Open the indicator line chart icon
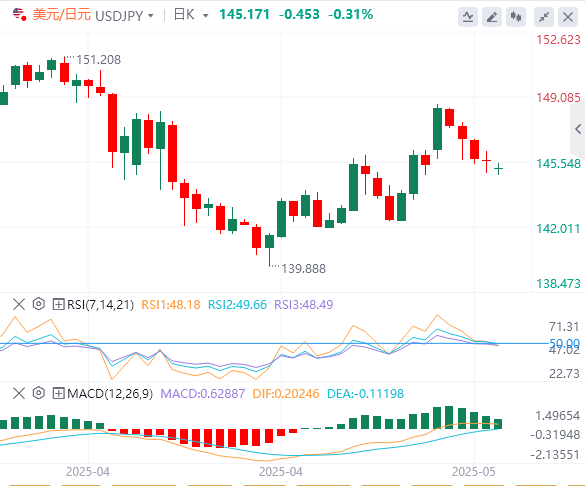The height and width of the screenshot is (486, 585). 468,17
